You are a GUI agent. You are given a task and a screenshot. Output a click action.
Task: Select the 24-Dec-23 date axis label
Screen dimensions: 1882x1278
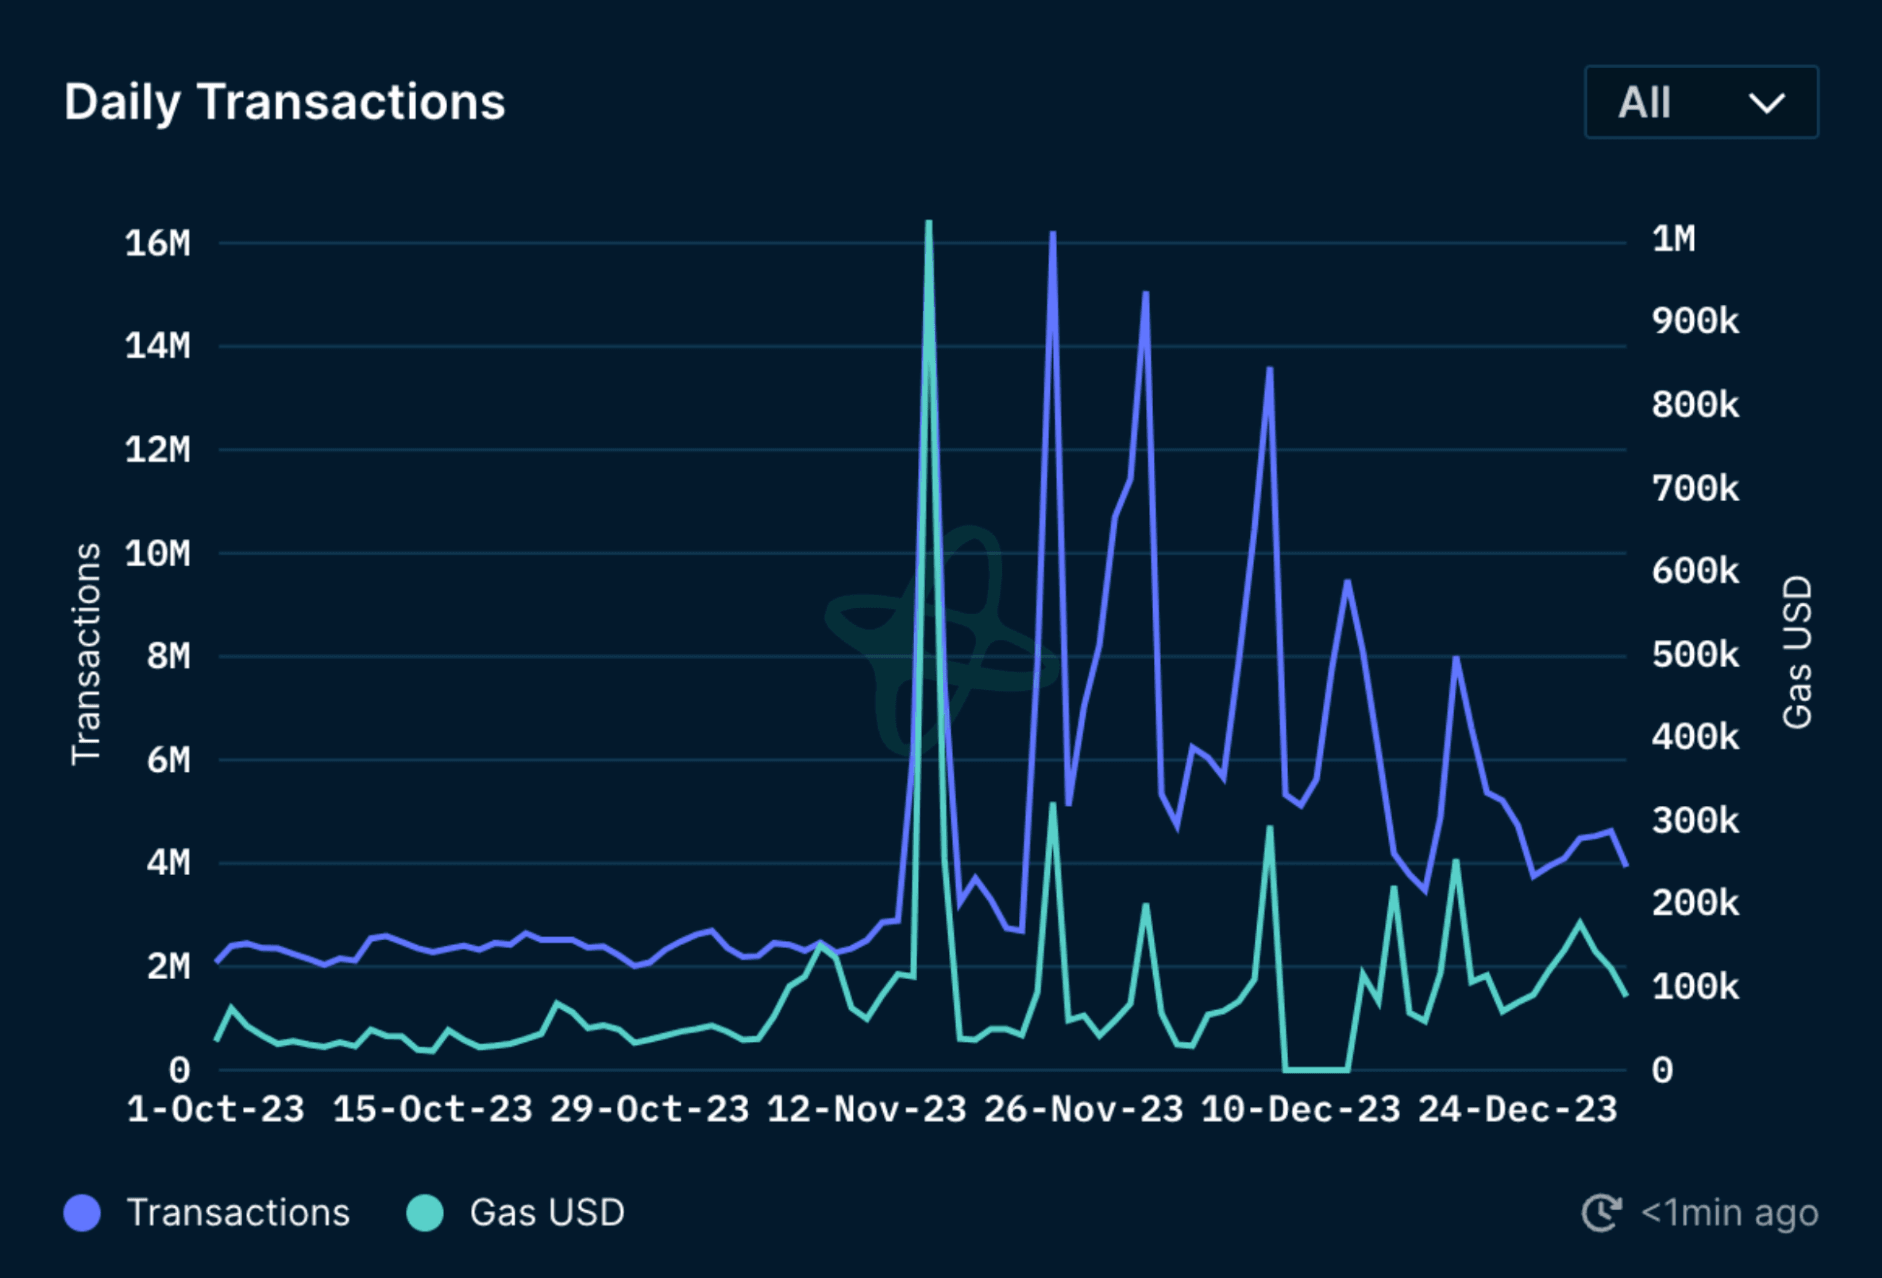click(x=1517, y=1109)
